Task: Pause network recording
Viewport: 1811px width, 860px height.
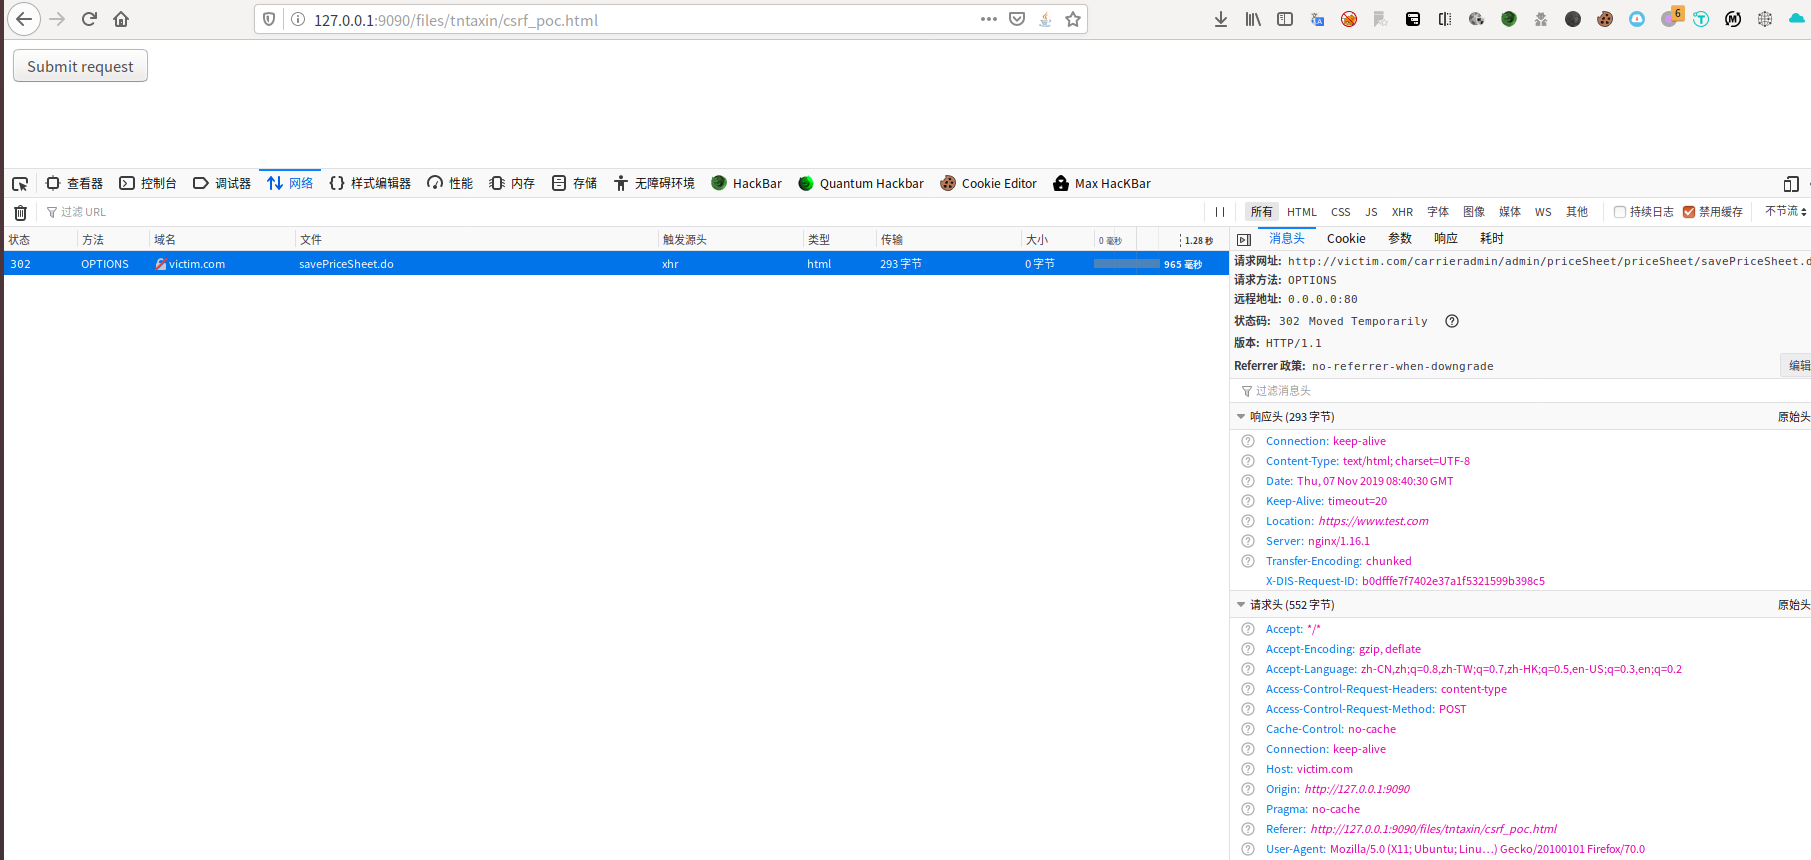Action: (1220, 212)
